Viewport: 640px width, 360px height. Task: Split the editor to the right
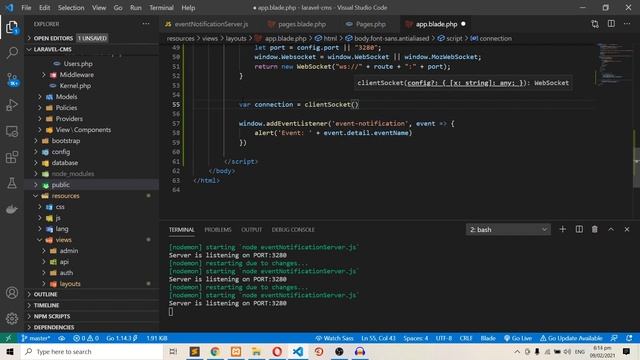pos(611,24)
